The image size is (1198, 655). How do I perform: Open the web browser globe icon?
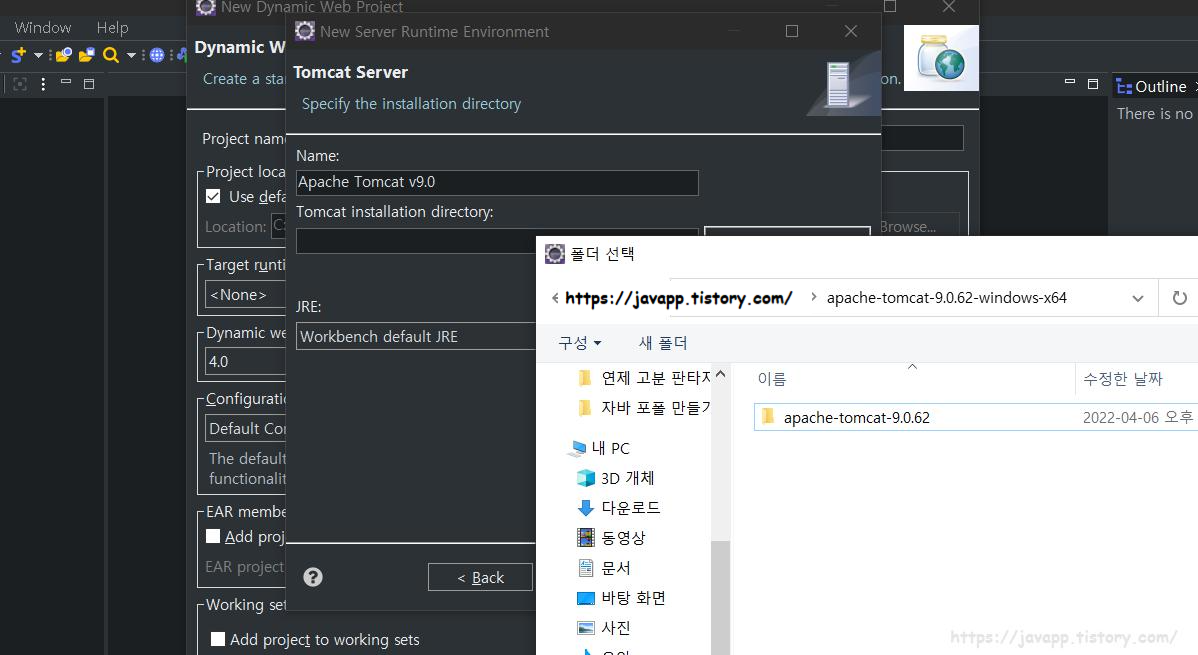(157, 55)
